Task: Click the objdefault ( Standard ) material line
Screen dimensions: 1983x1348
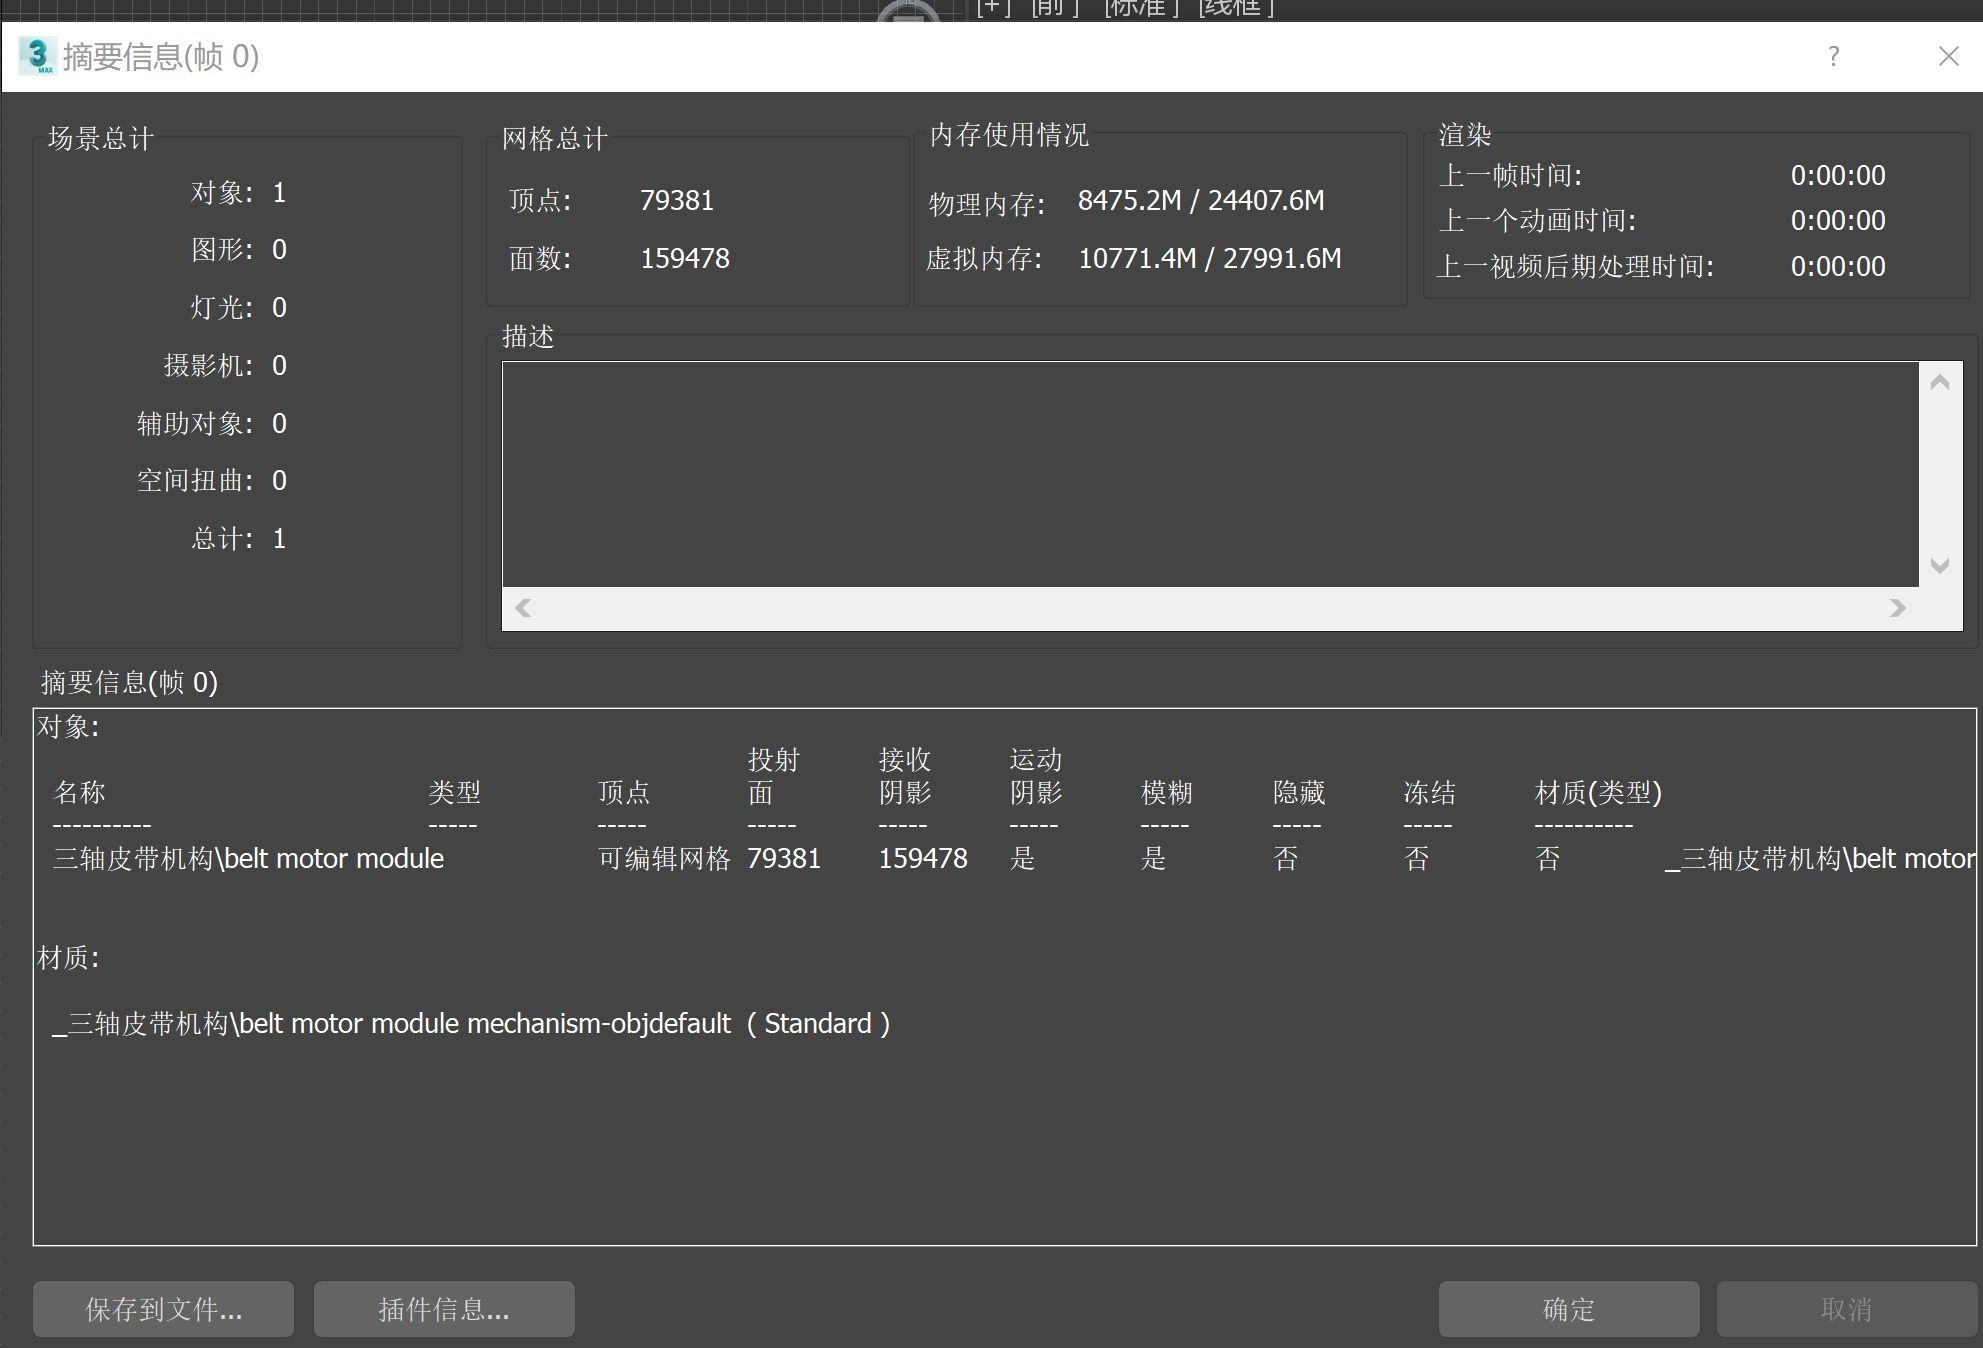Action: [x=471, y=1024]
